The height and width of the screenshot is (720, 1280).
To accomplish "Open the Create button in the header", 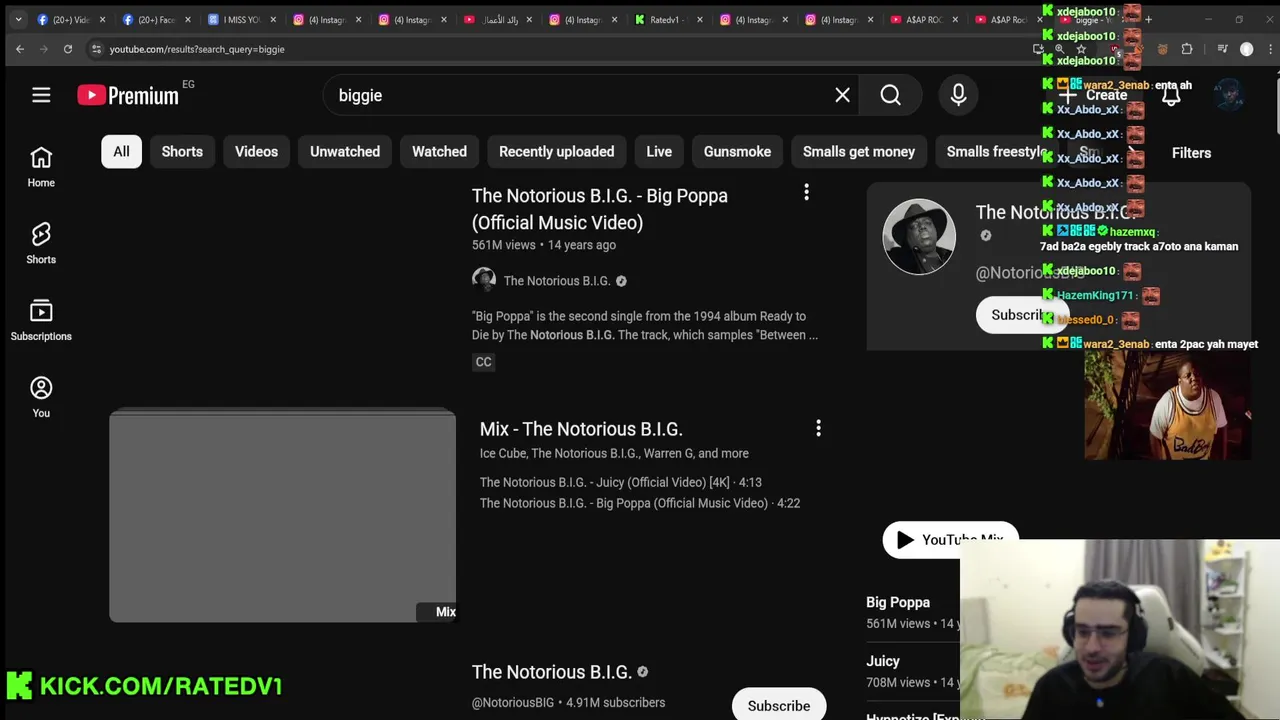I will (x=1096, y=95).
